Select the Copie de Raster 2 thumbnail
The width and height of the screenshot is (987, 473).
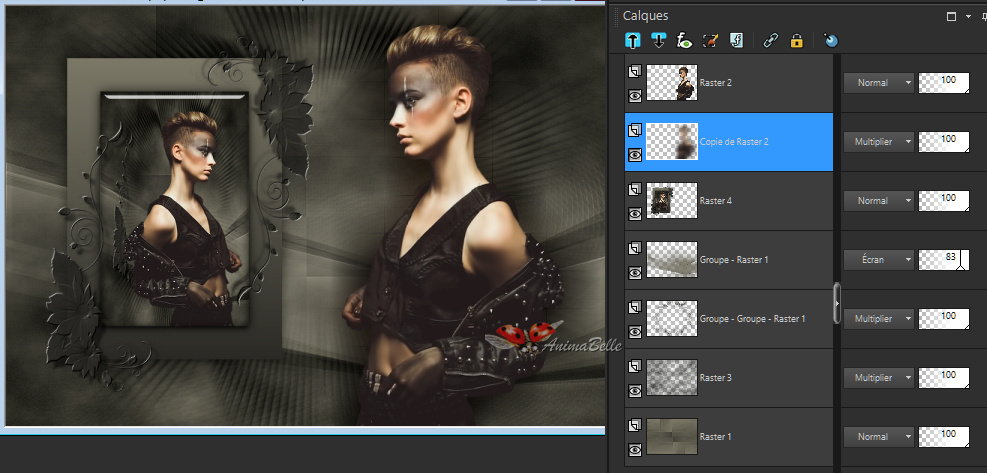point(672,142)
